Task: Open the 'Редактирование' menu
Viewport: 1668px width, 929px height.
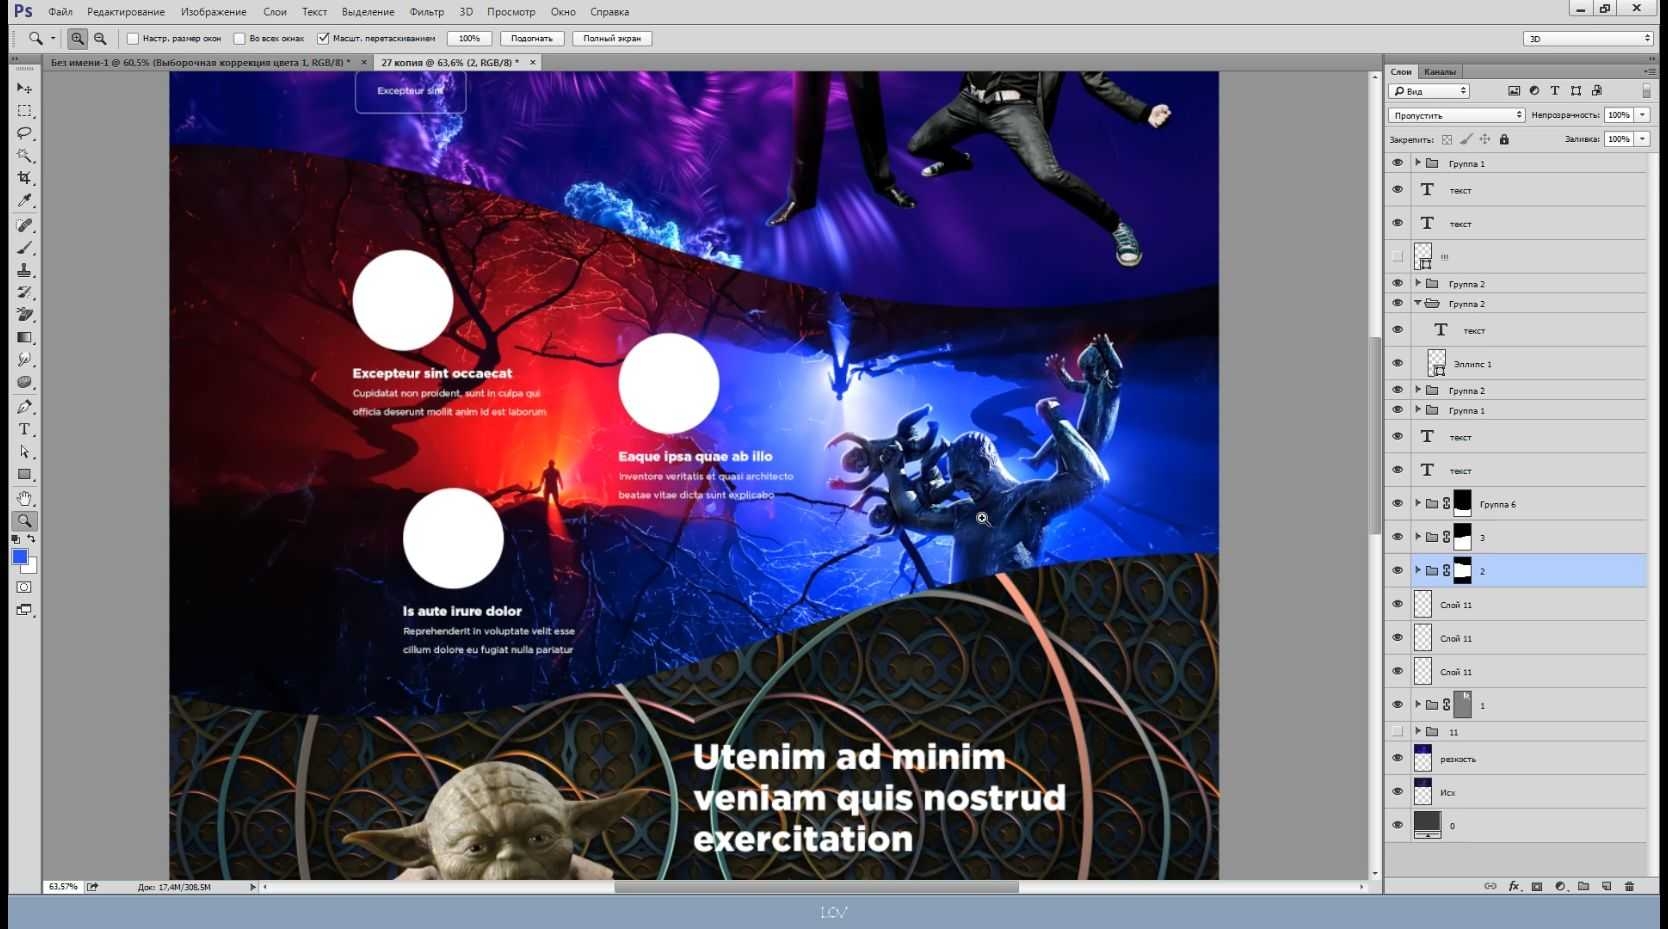Action: [x=126, y=12]
